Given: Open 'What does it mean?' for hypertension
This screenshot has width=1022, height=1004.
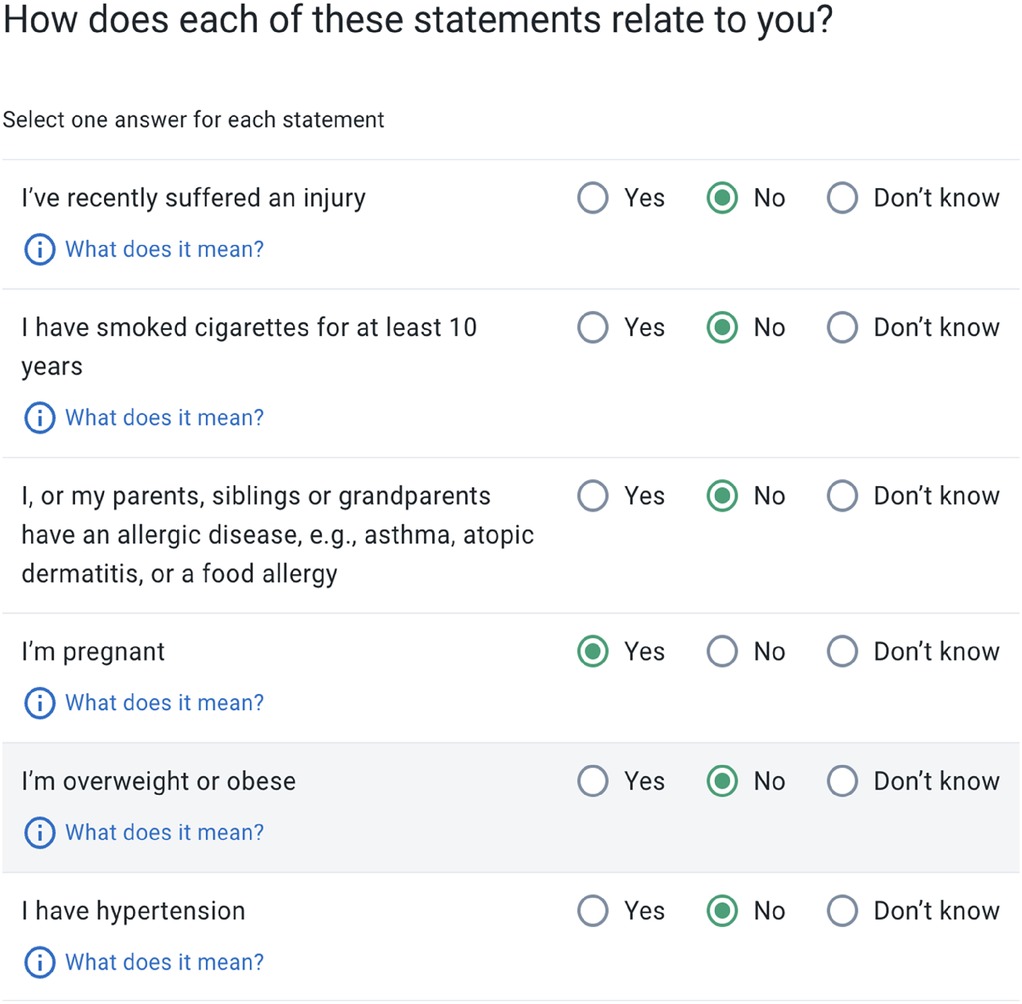Looking at the screenshot, I should coord(164,963).
